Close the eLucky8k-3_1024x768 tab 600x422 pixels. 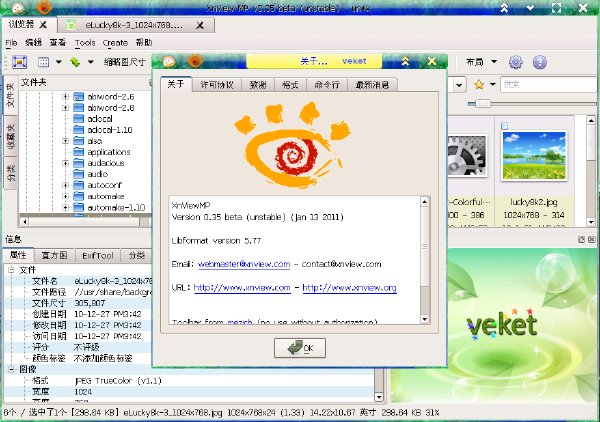pos(199,25)
